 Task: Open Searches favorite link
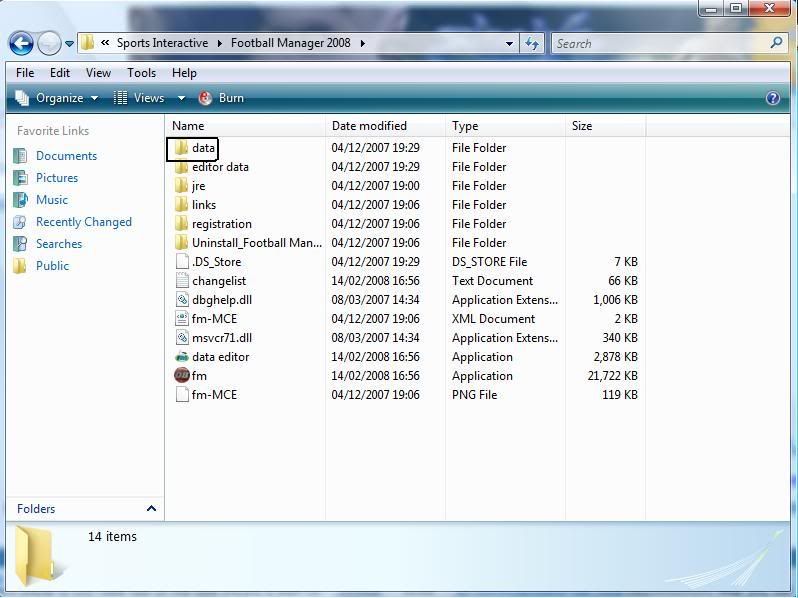(x=59, y=244)
